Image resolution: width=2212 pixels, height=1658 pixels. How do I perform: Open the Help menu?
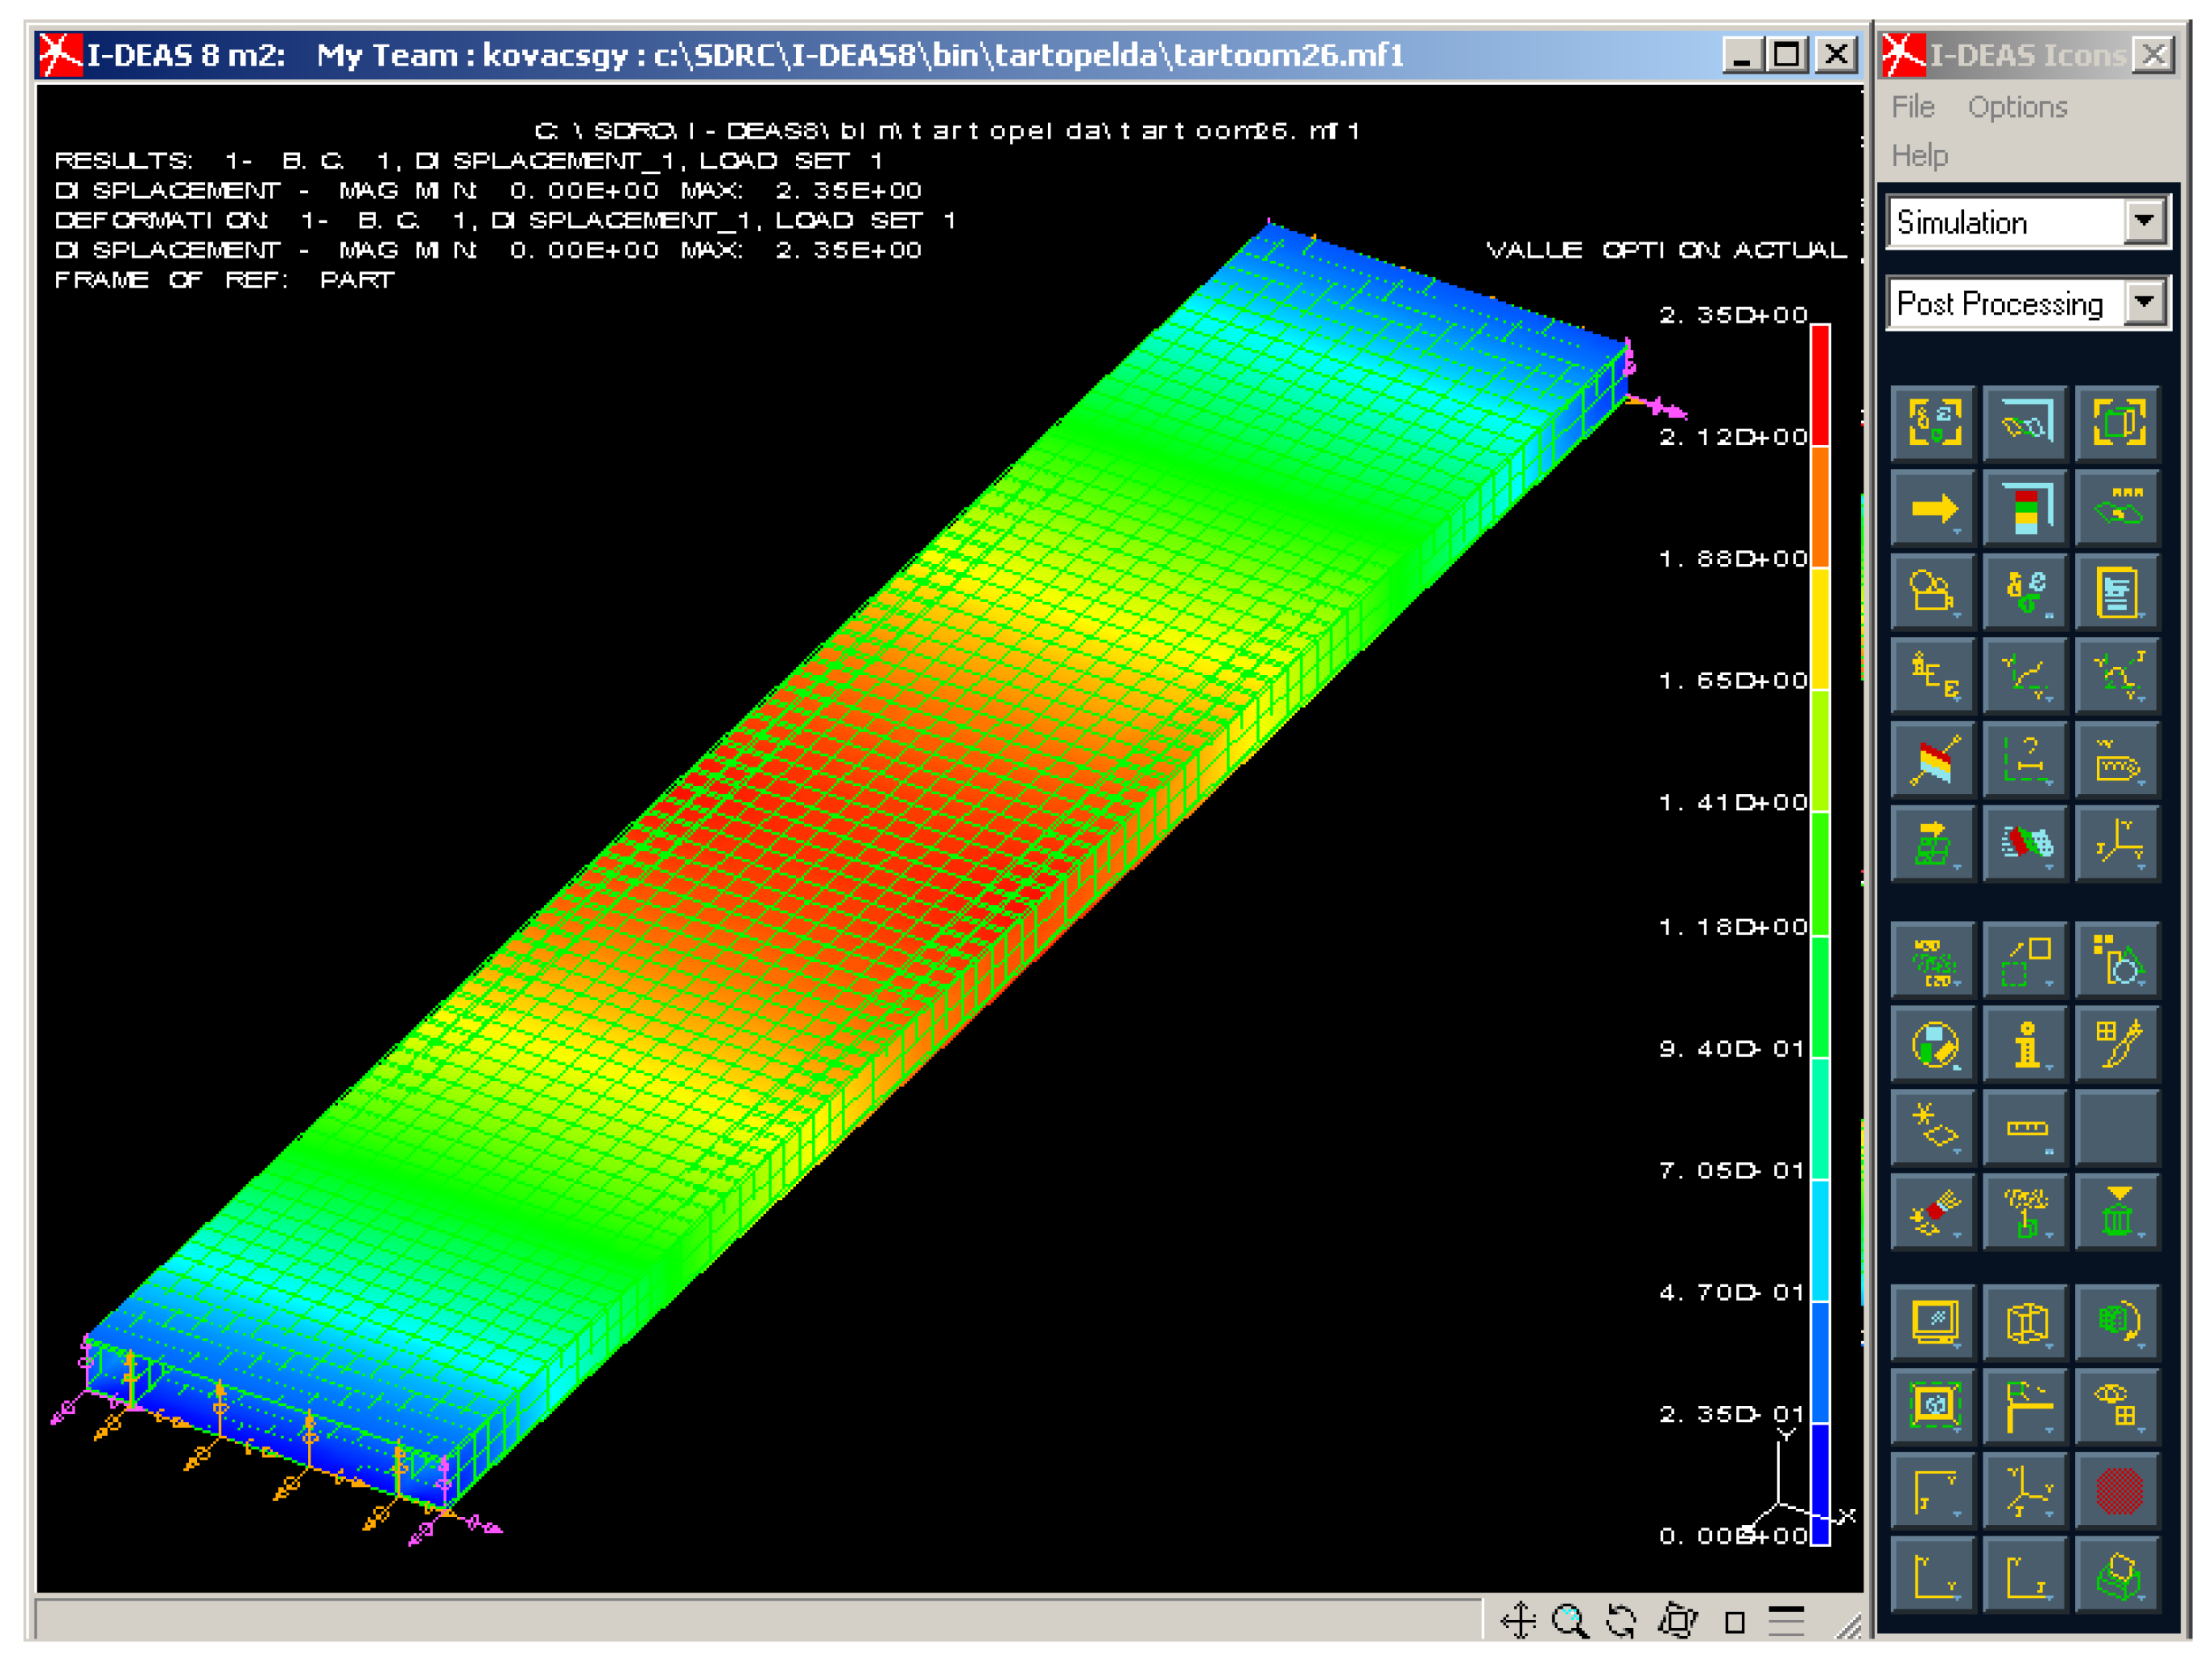(1919, 156)
